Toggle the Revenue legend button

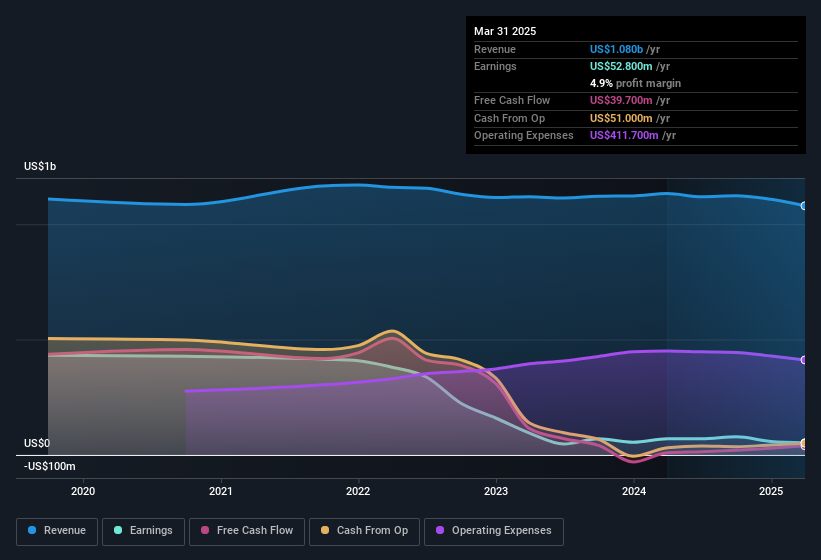57,531
